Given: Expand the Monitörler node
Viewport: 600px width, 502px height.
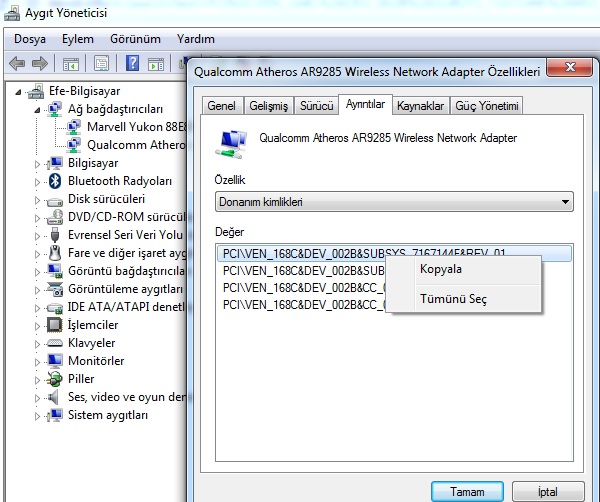Looking at the screenshot, I should pos(37,362).
